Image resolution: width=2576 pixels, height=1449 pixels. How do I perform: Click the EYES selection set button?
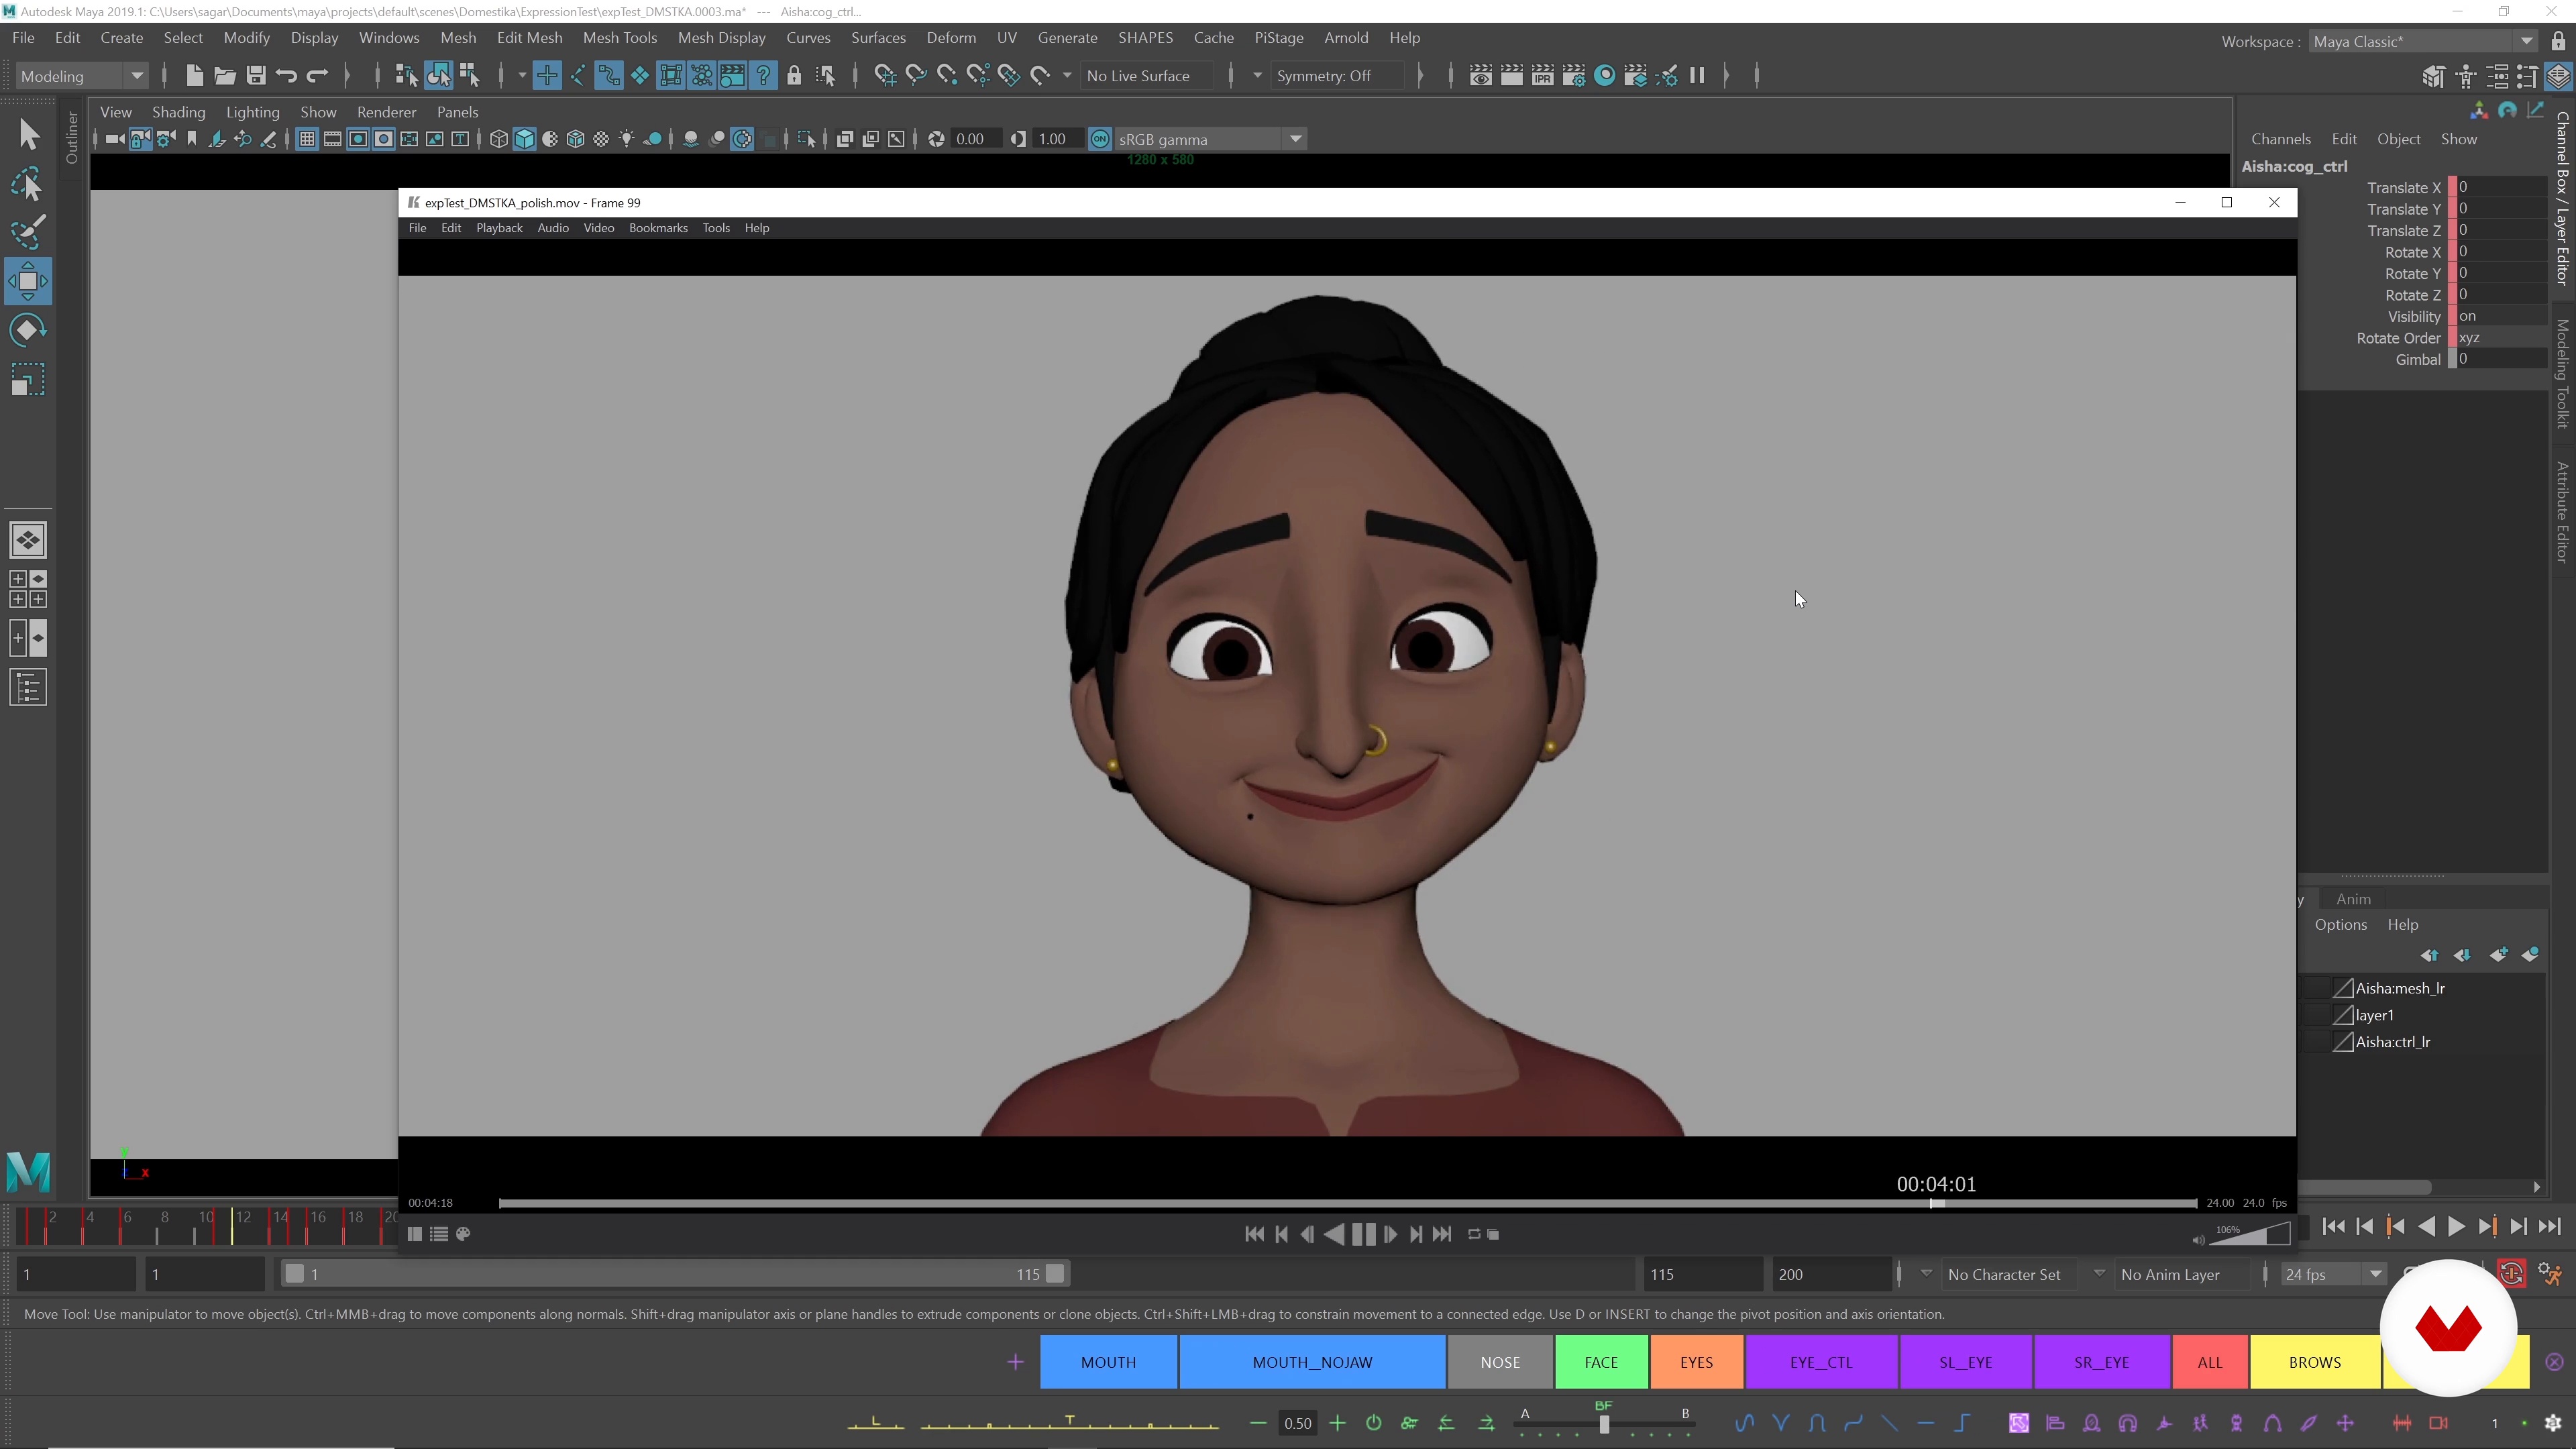pyautogui.click(x=1696, y=1362)
